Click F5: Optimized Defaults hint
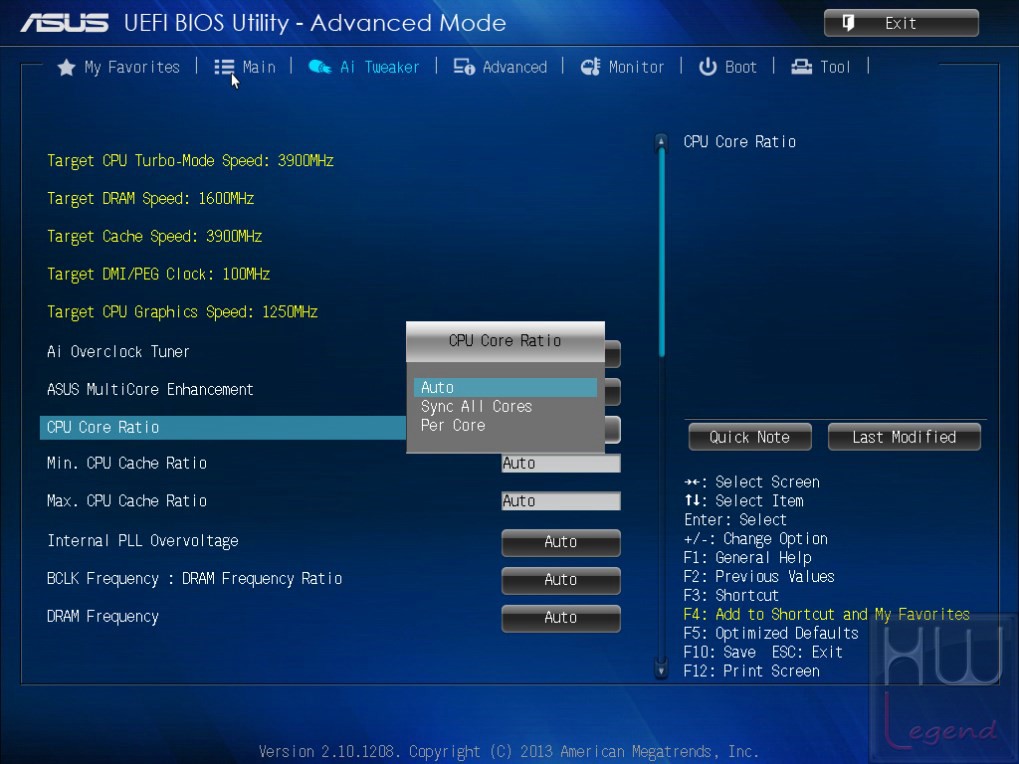 coord(771,633)
